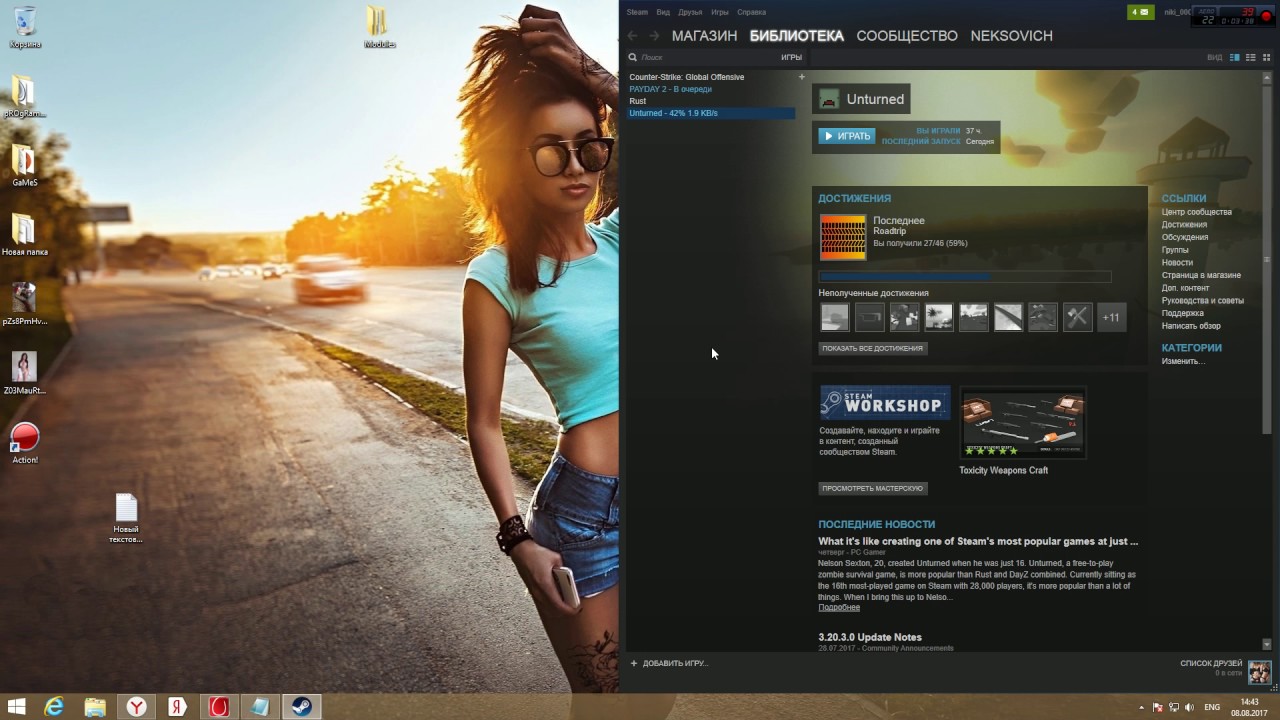Switch library to list view
The width and height of the screenshot is (1280, 720).
tap(1250, 57)
